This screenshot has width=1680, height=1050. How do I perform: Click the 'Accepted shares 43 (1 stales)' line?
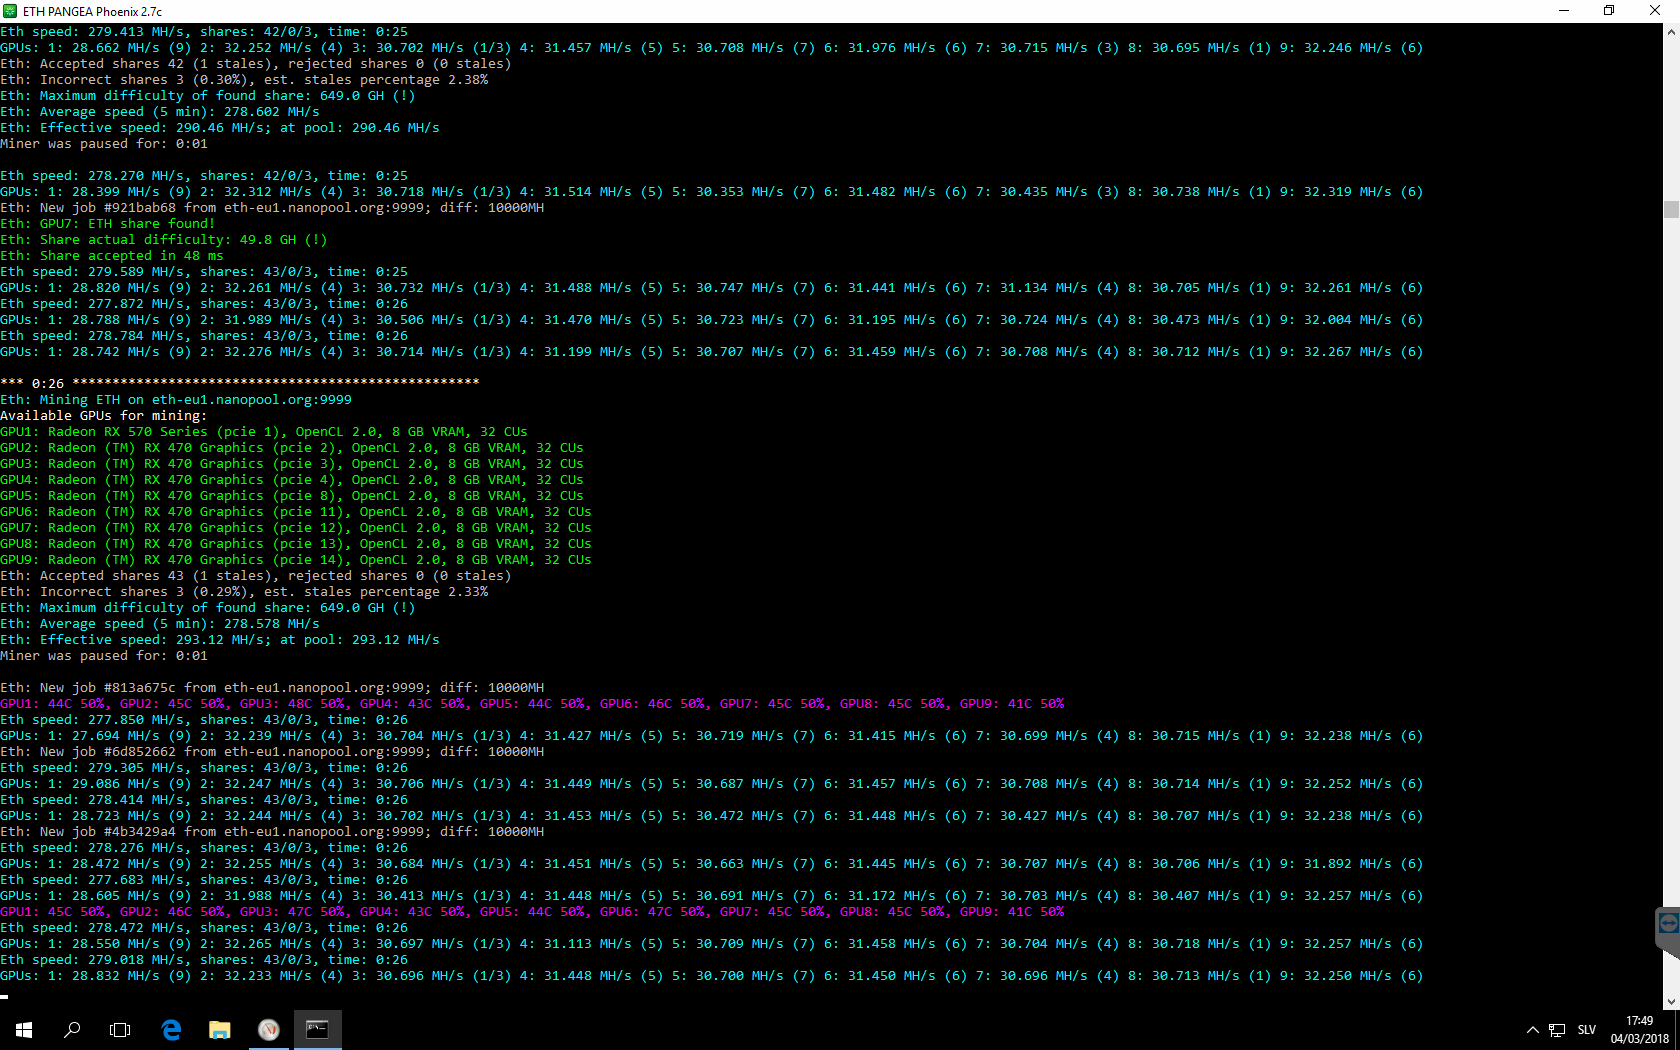coord(256,576)
